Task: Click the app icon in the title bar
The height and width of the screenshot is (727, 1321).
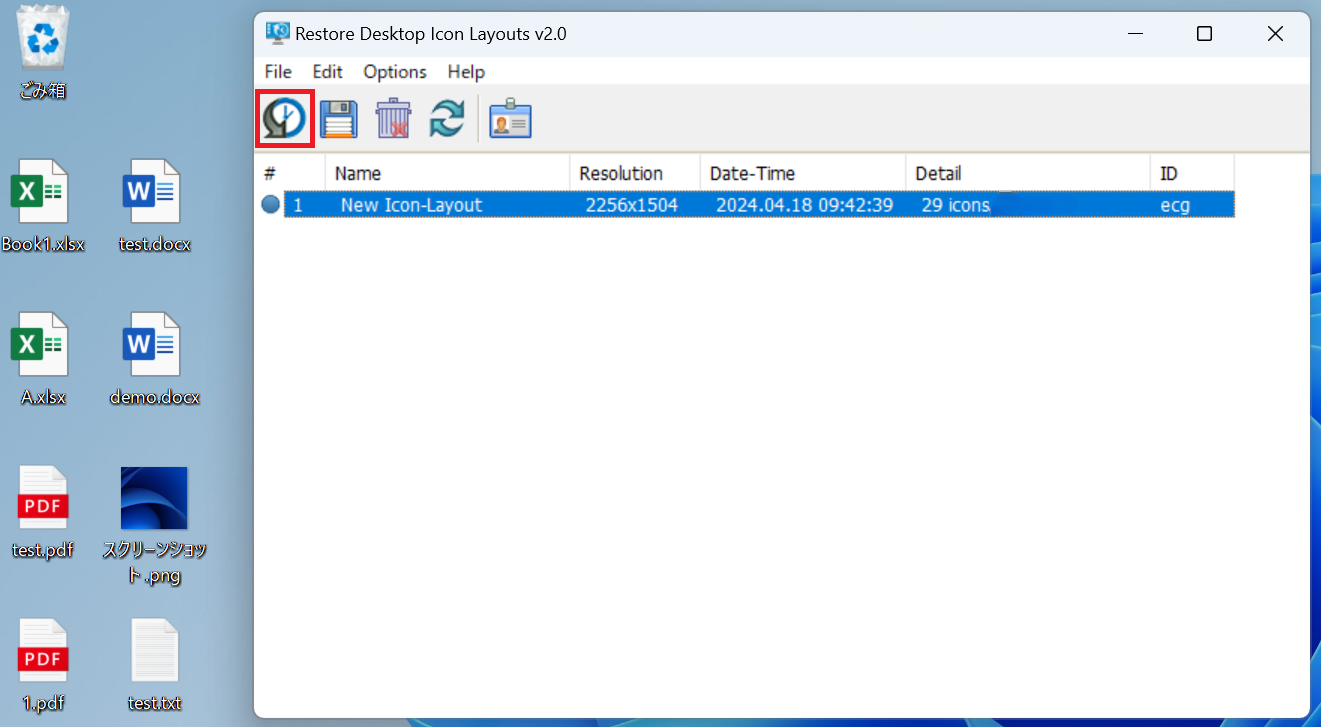Action: coord(277,33)
